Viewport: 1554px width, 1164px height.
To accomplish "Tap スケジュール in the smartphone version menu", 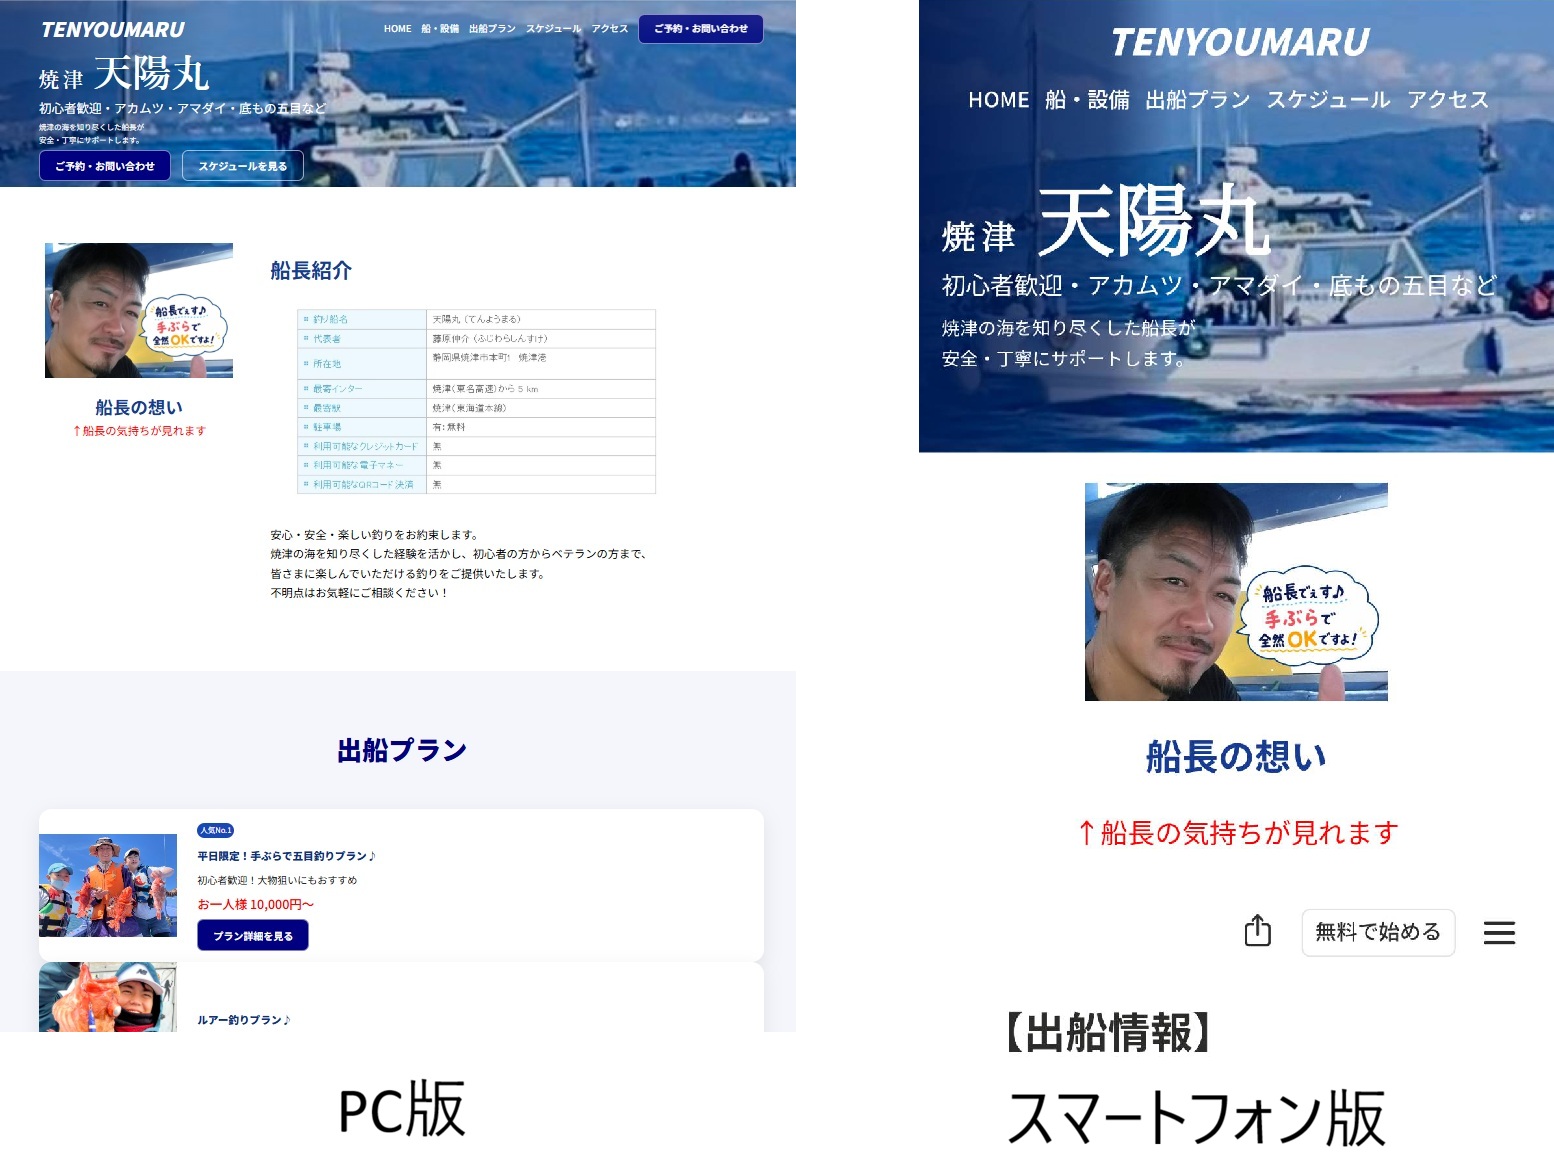I will [x=1328, y=100].
